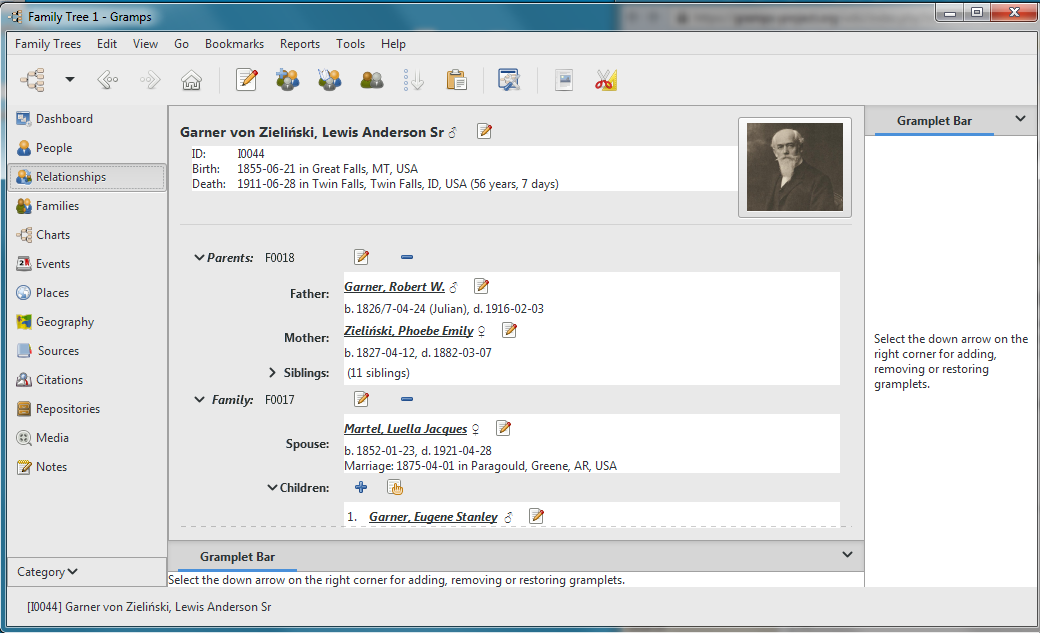Go forward to the next person
The height and width of the screenshot is (633, 1040).
click(150, 80)
